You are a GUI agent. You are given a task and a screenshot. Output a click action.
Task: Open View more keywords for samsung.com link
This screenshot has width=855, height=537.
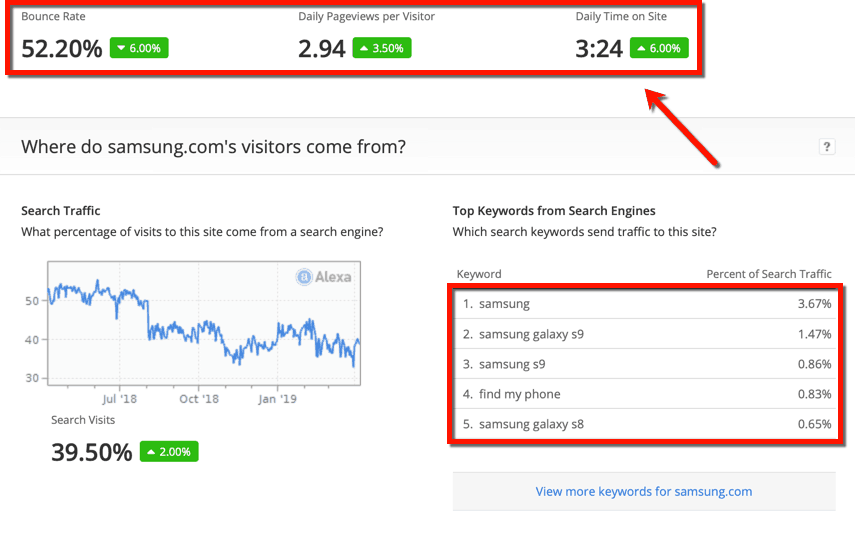pos(643,492)
